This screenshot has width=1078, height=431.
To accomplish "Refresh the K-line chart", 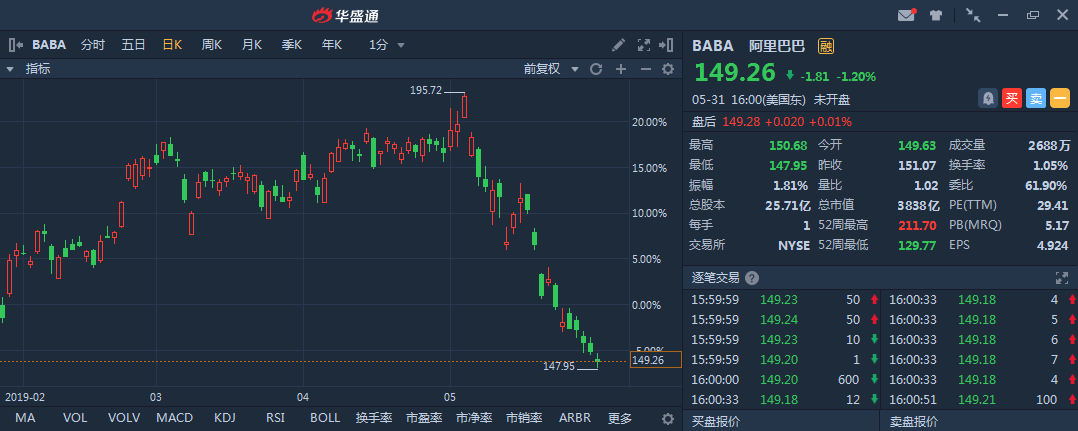I will tap(596, 69).
